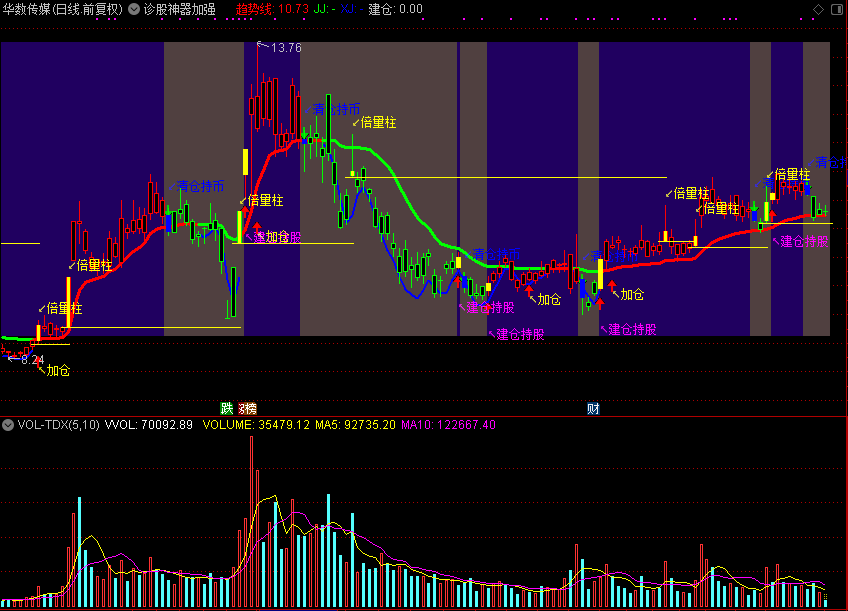The image size is (848, 611).
Task: Select the 诊股神器加强 indicator name
Action: point(180,9)
